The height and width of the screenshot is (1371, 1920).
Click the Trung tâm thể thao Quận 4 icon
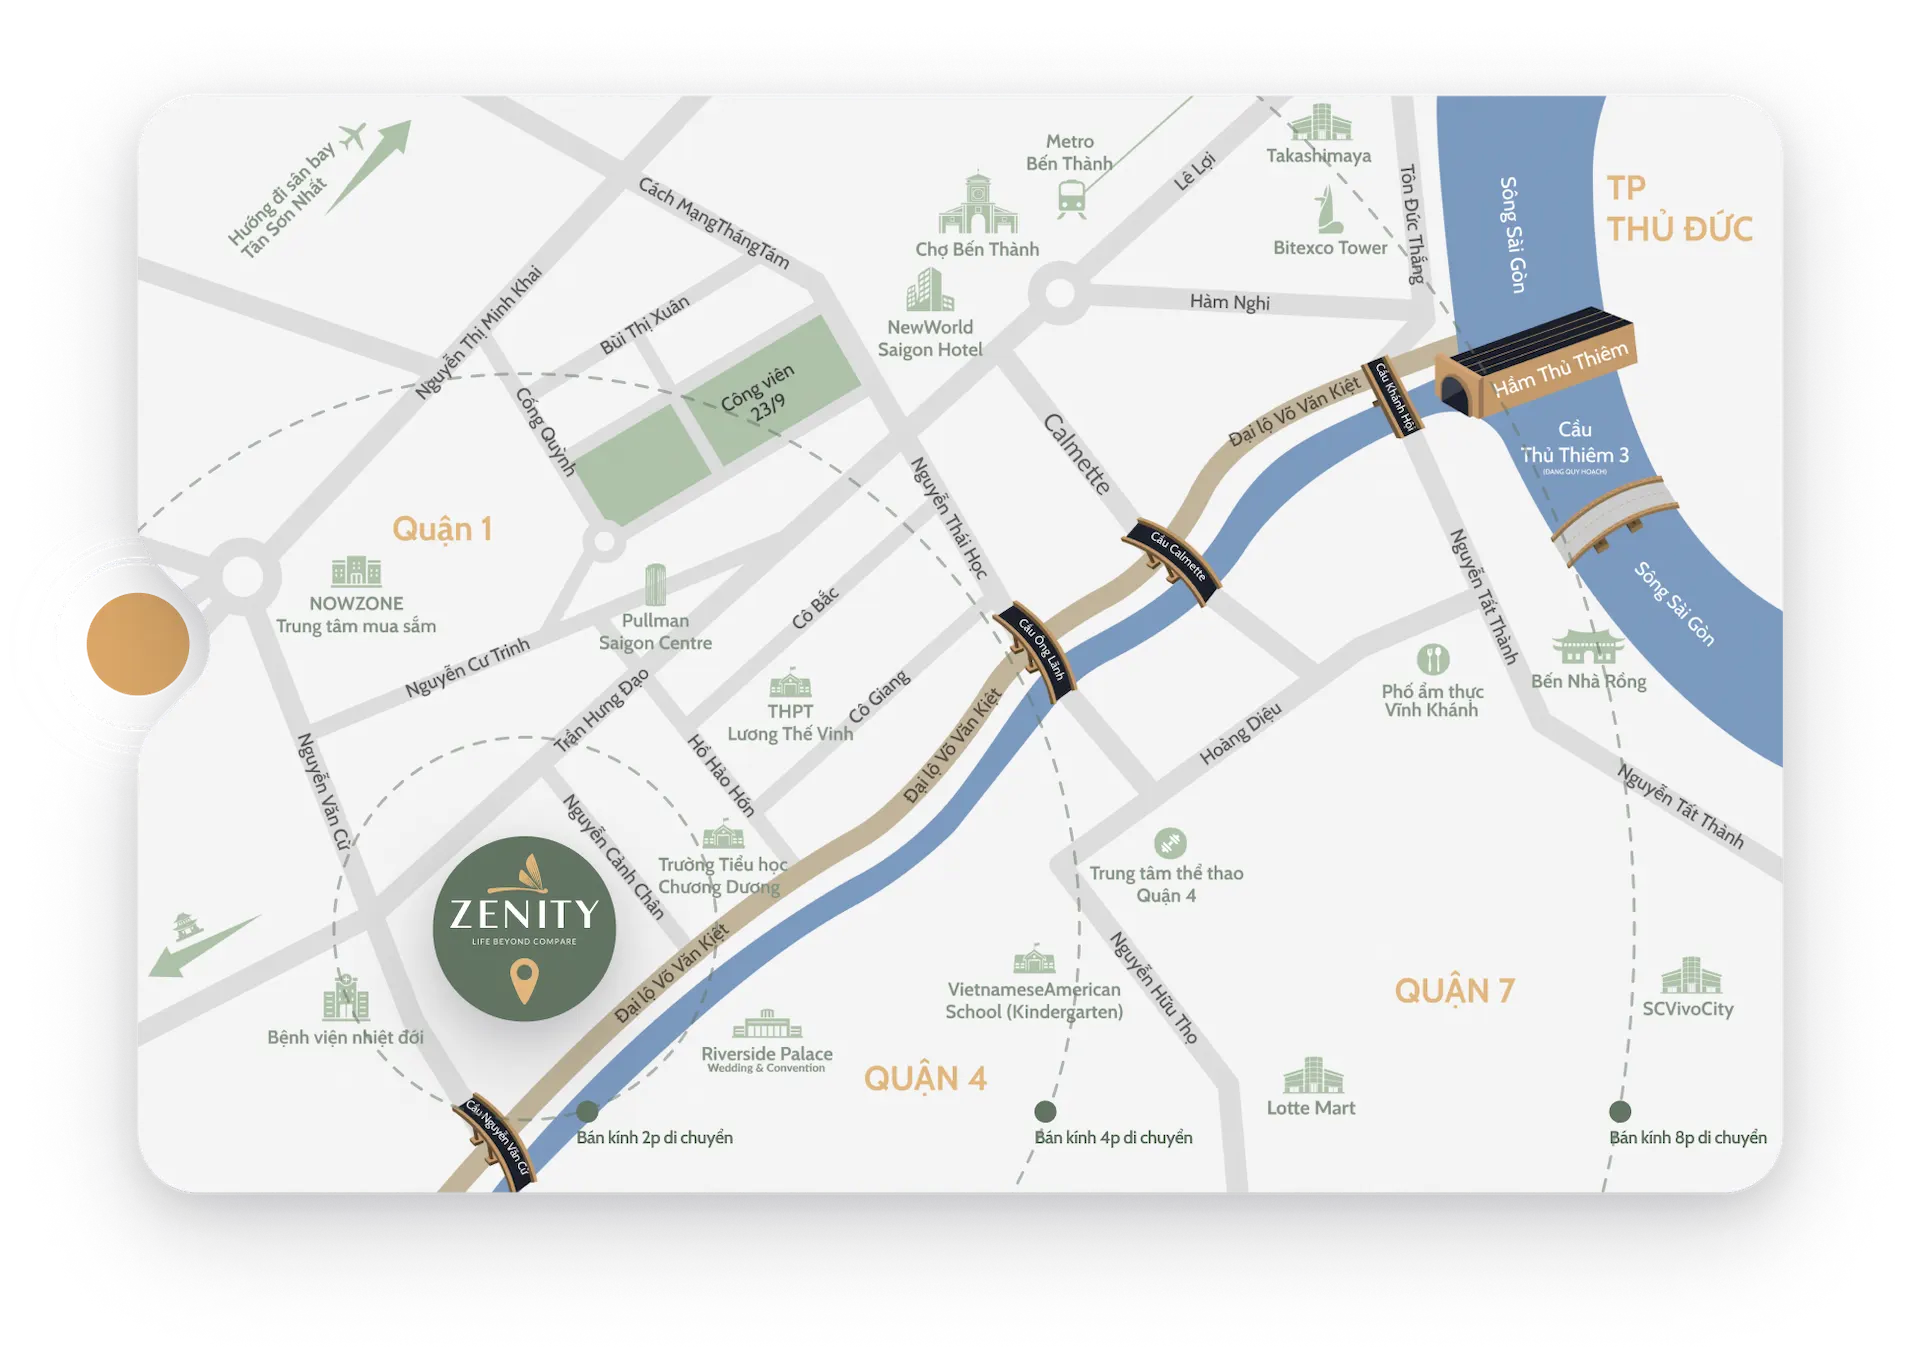coord(1170,843)
